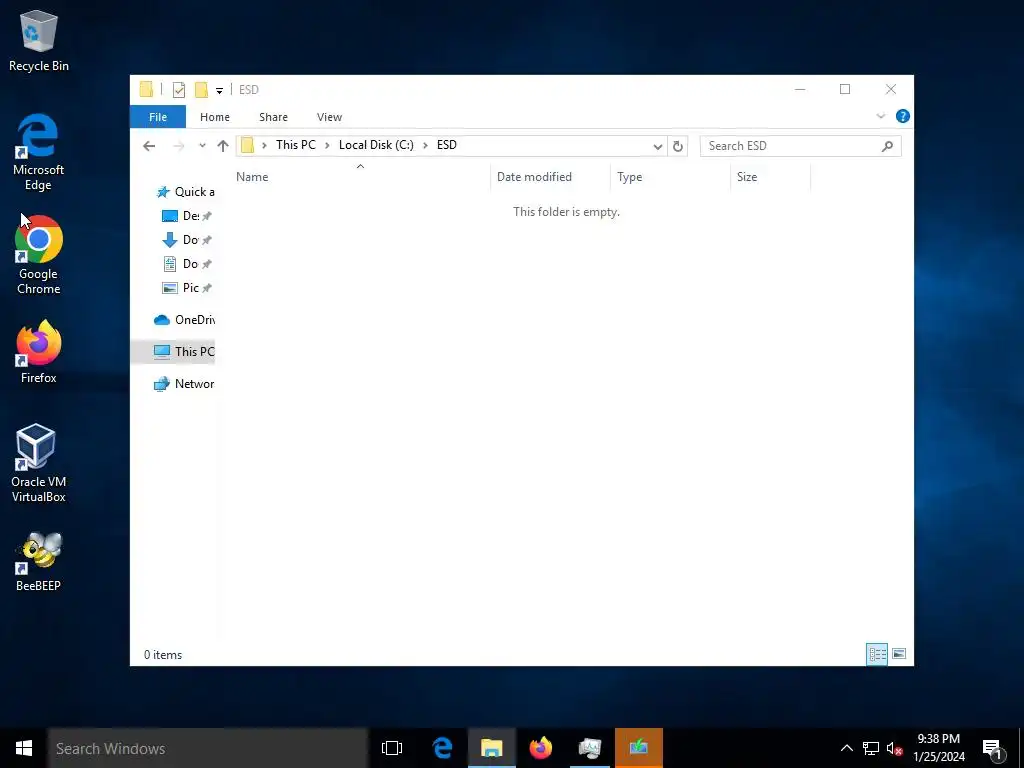
Task: Click the orange highlighted taskbar app
Action: tap(639, 748)
